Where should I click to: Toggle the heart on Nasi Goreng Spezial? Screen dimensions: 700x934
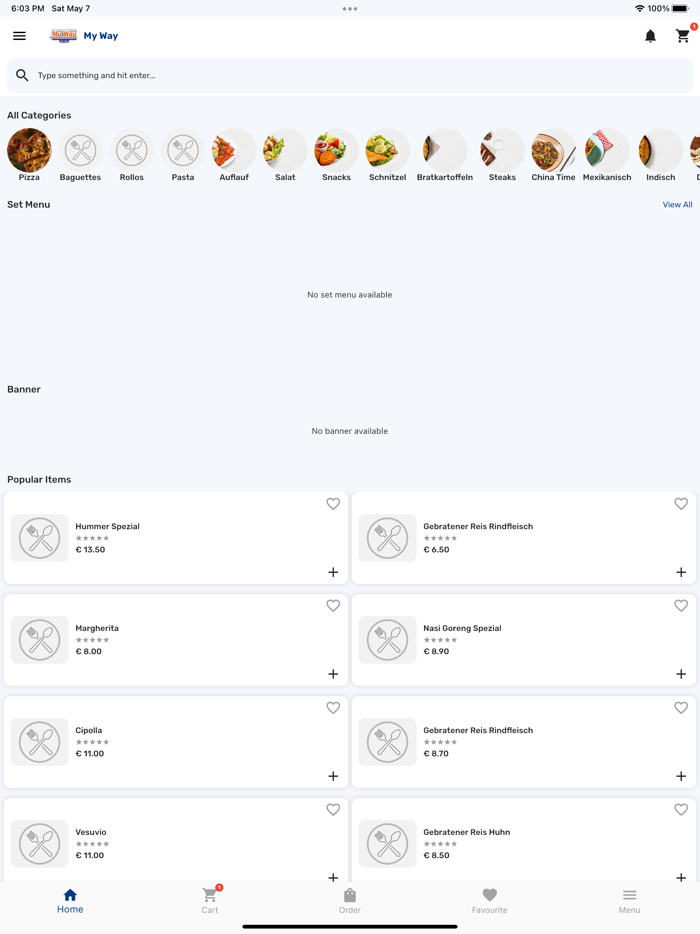click(x=681, y=606)
